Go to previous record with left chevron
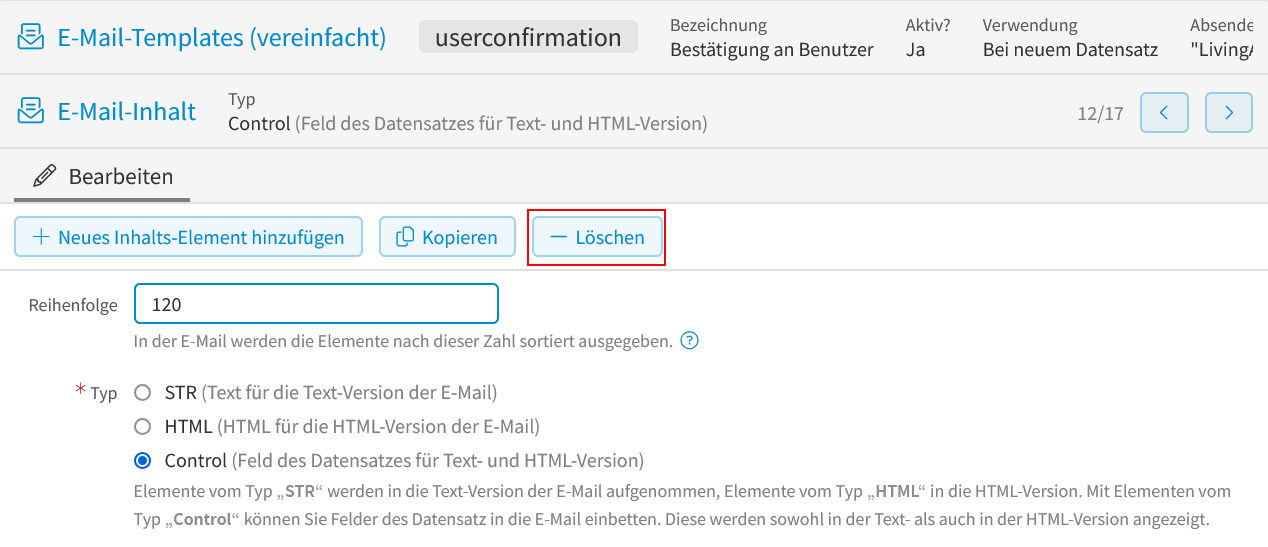This screenshot has height=547, width=1268. click(1164, 112)
